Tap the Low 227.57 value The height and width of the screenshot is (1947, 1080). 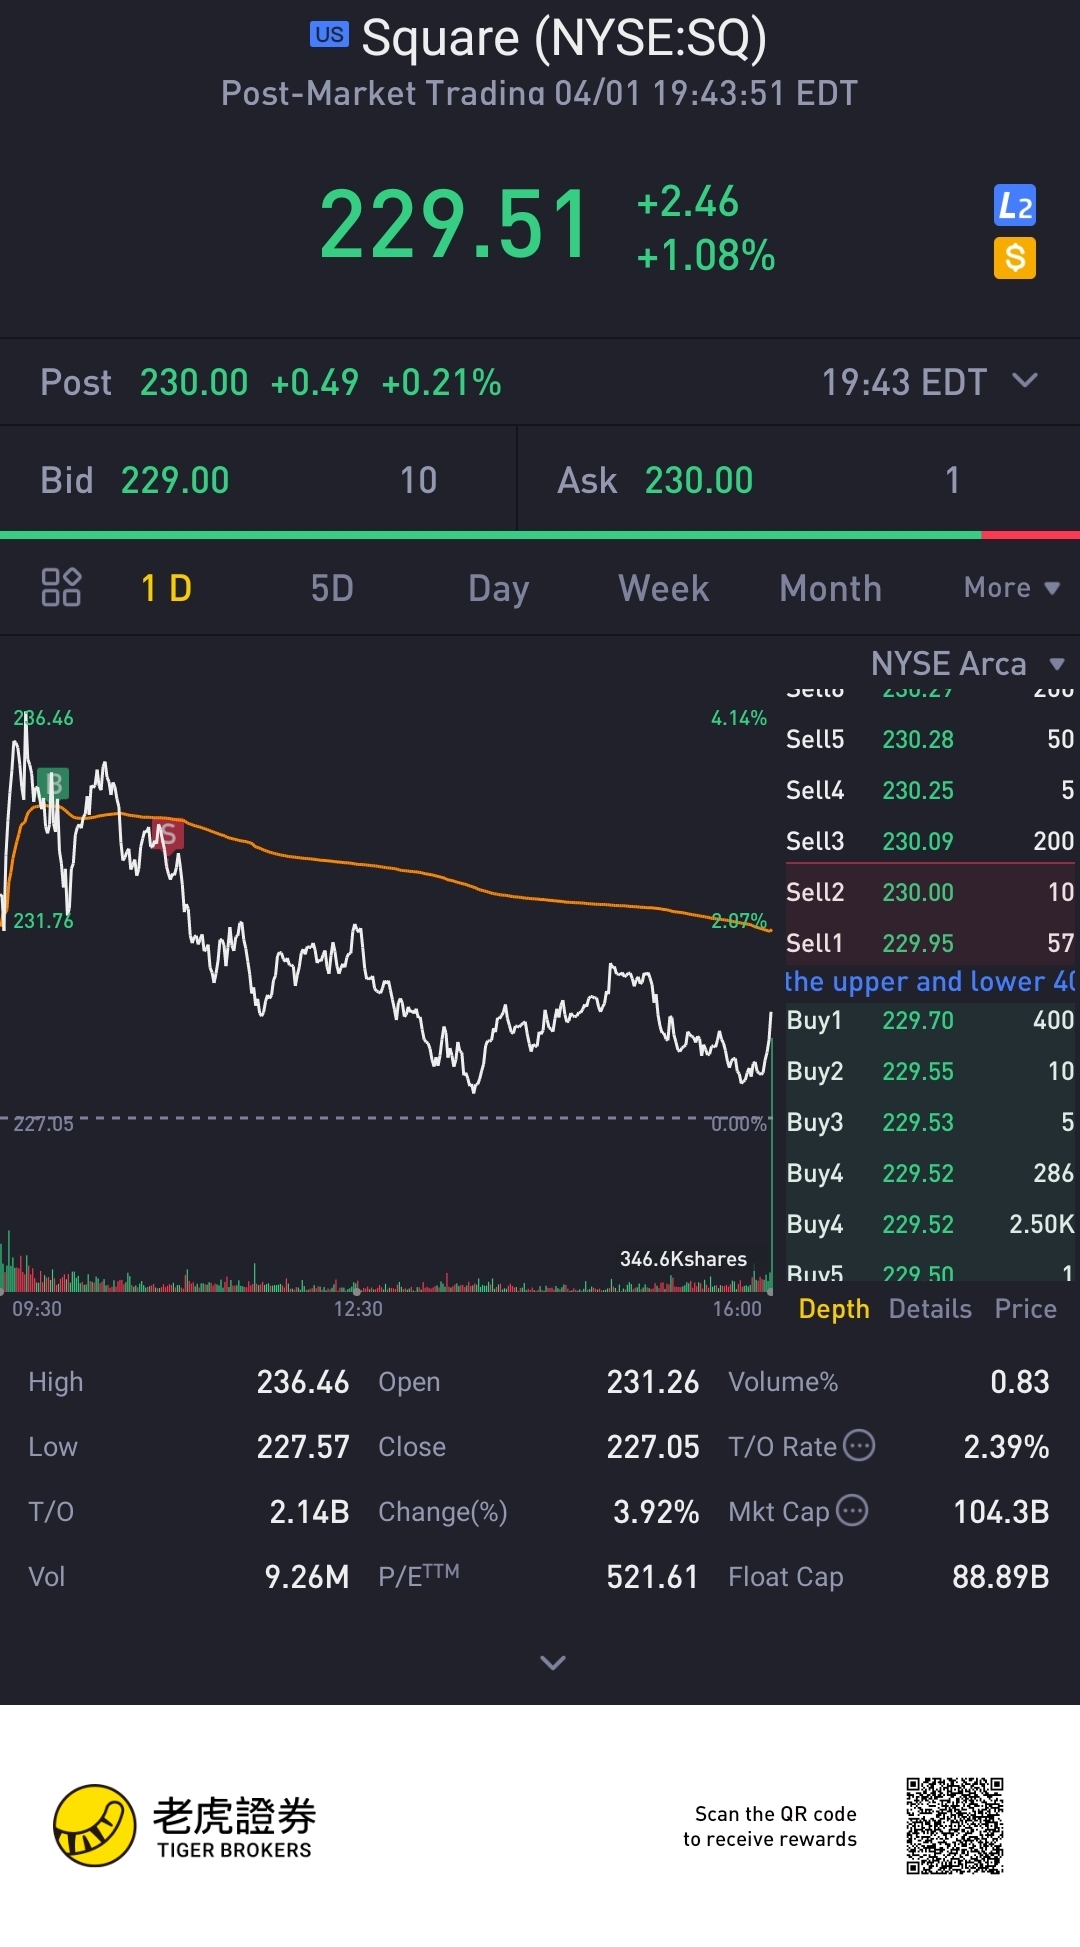tap(303, 1447)
